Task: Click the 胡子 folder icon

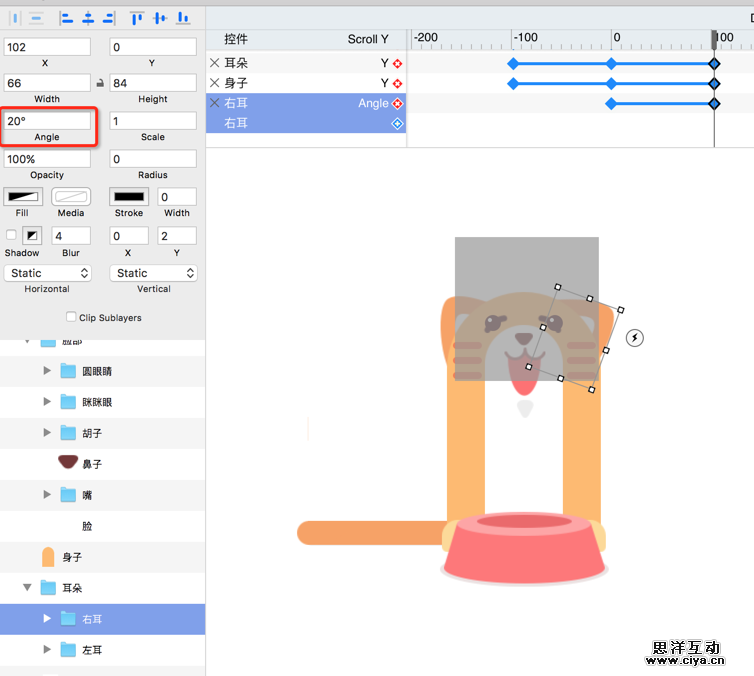Action: pyautogui.click(x=68, y=433)
